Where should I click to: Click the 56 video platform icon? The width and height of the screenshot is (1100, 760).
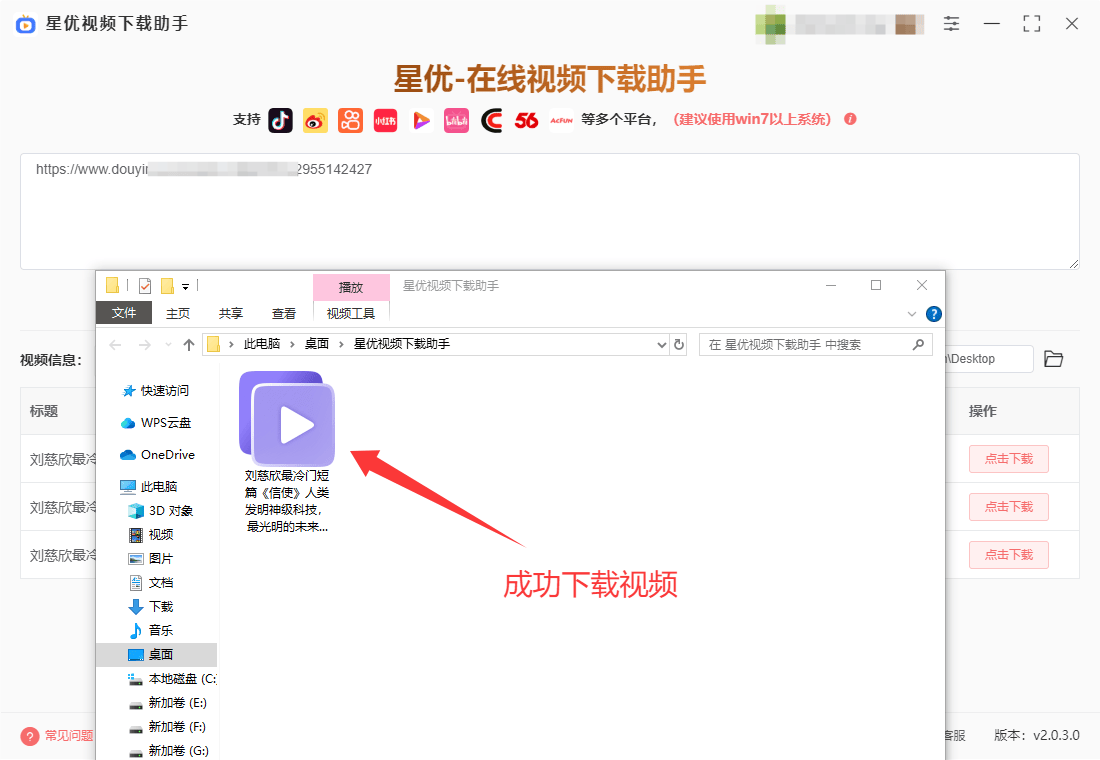[527, 119]
